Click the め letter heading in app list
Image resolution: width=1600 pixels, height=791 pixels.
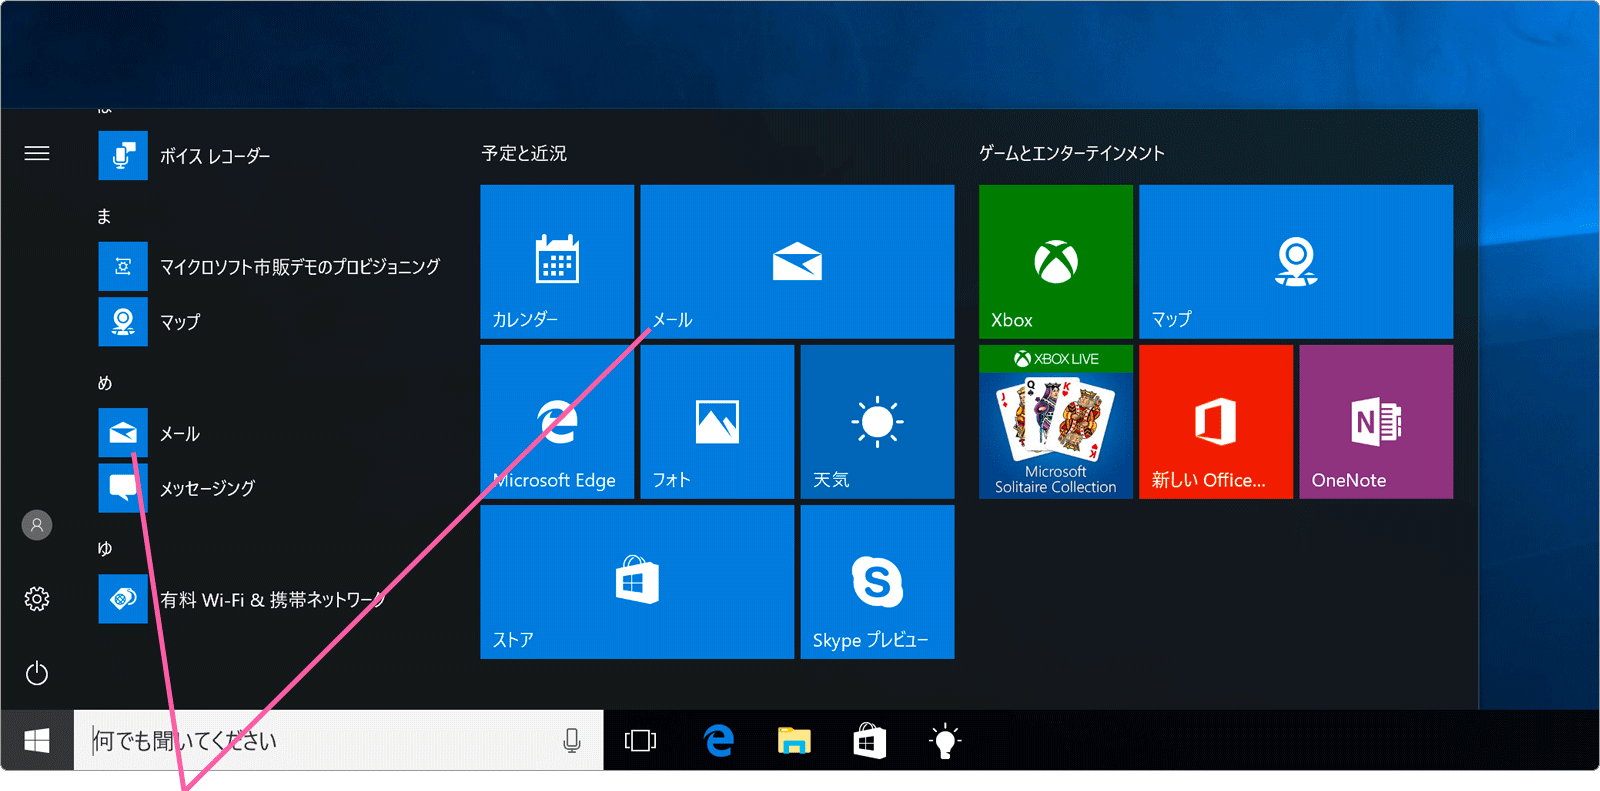click(104, 383)
